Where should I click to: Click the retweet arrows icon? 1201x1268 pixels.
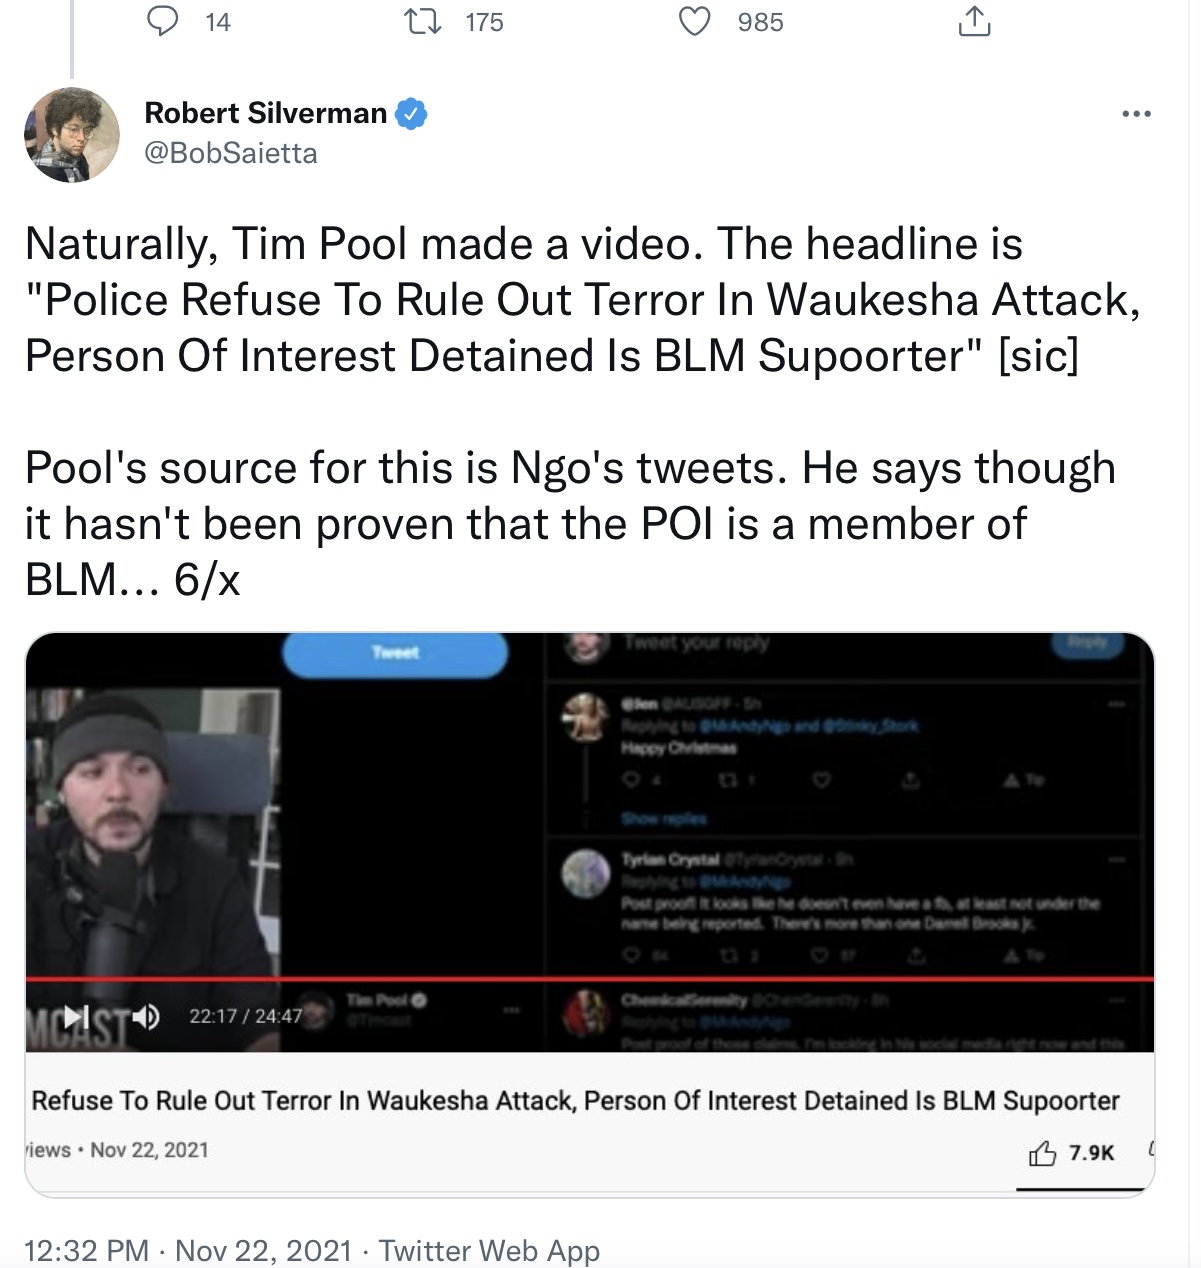pos(422,21)
